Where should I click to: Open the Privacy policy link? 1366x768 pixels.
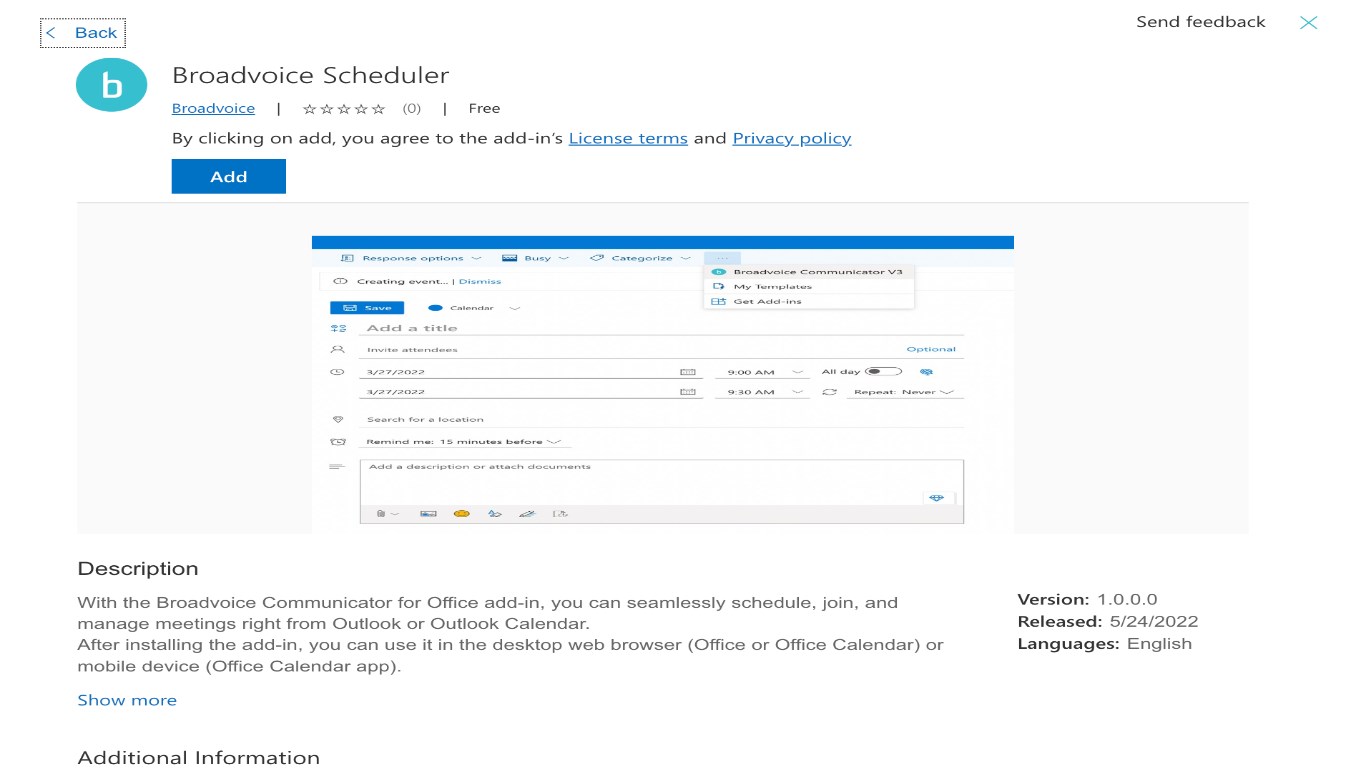coord(791,139)
